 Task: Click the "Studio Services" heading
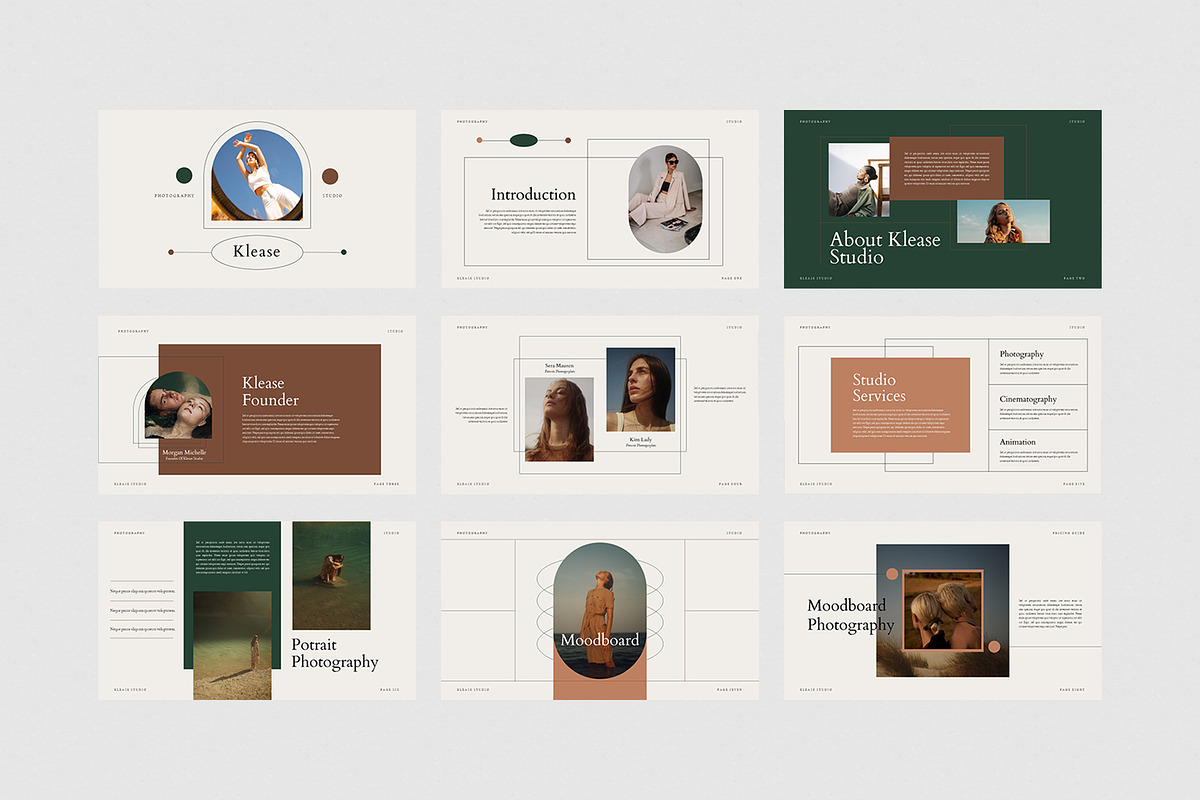879,387
